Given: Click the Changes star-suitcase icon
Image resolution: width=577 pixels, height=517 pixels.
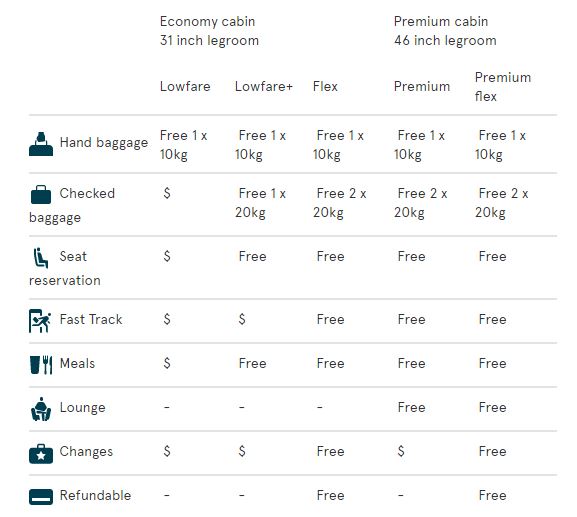Looking at the screenshot, I should 41,454.
